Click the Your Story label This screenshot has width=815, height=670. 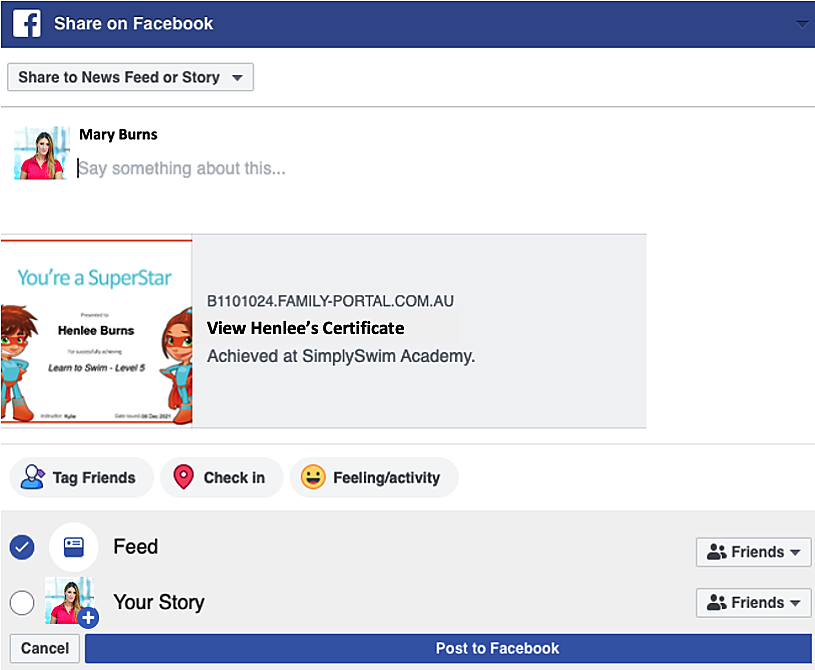coord(159,602)
